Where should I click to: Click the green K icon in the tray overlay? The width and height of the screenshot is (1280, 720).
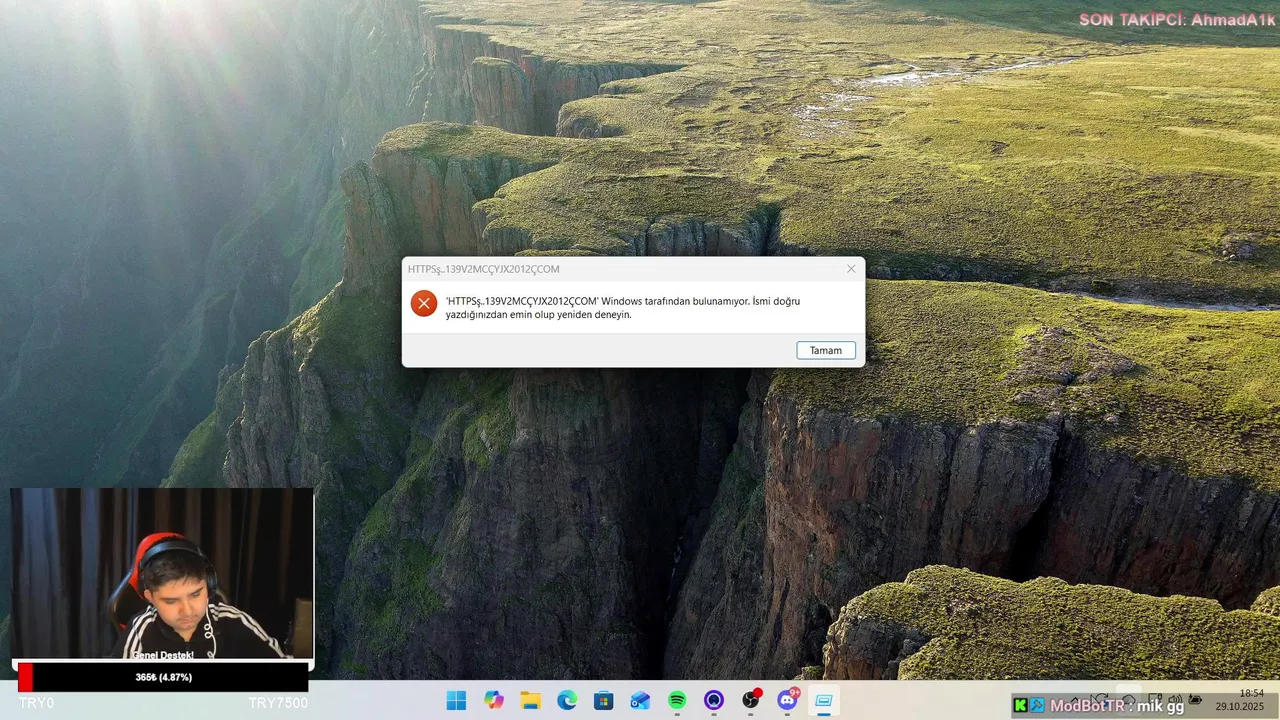1020,705
